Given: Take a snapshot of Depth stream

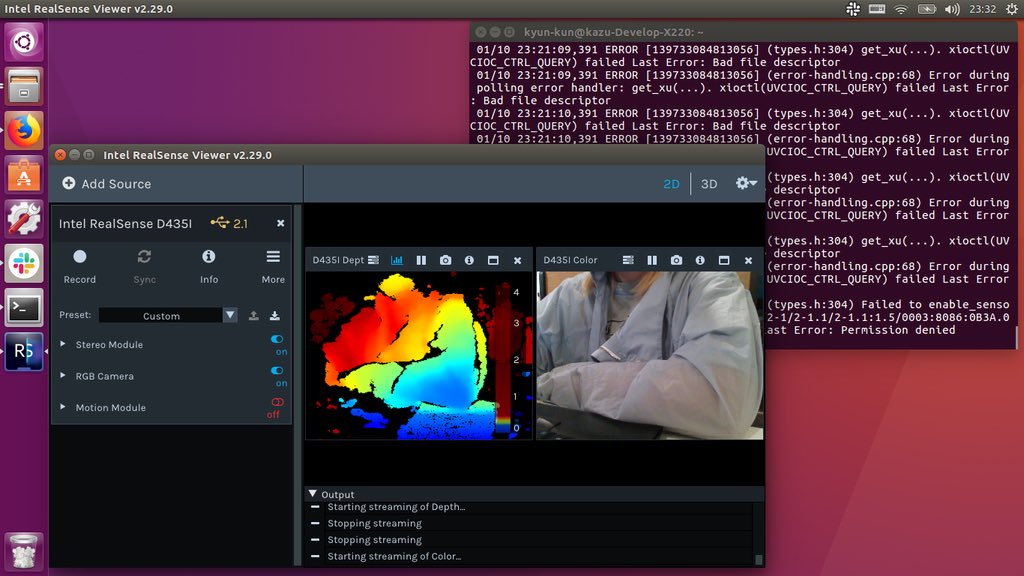Looking at the screenshot, I should click(445, 260).
